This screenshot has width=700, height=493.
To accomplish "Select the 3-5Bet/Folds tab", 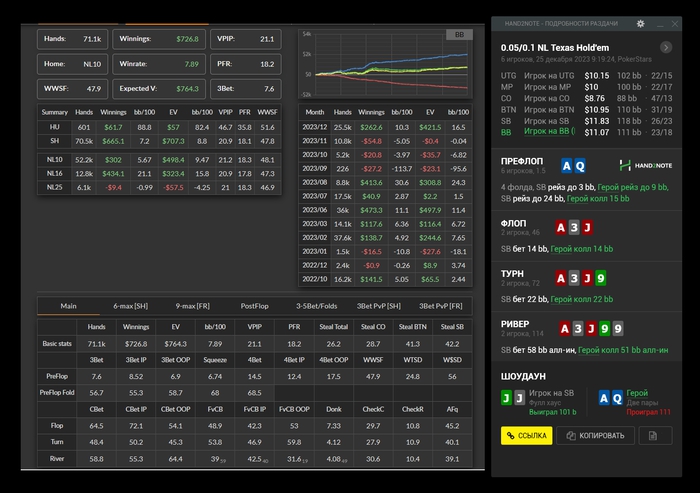I will (x=316, y=306).
